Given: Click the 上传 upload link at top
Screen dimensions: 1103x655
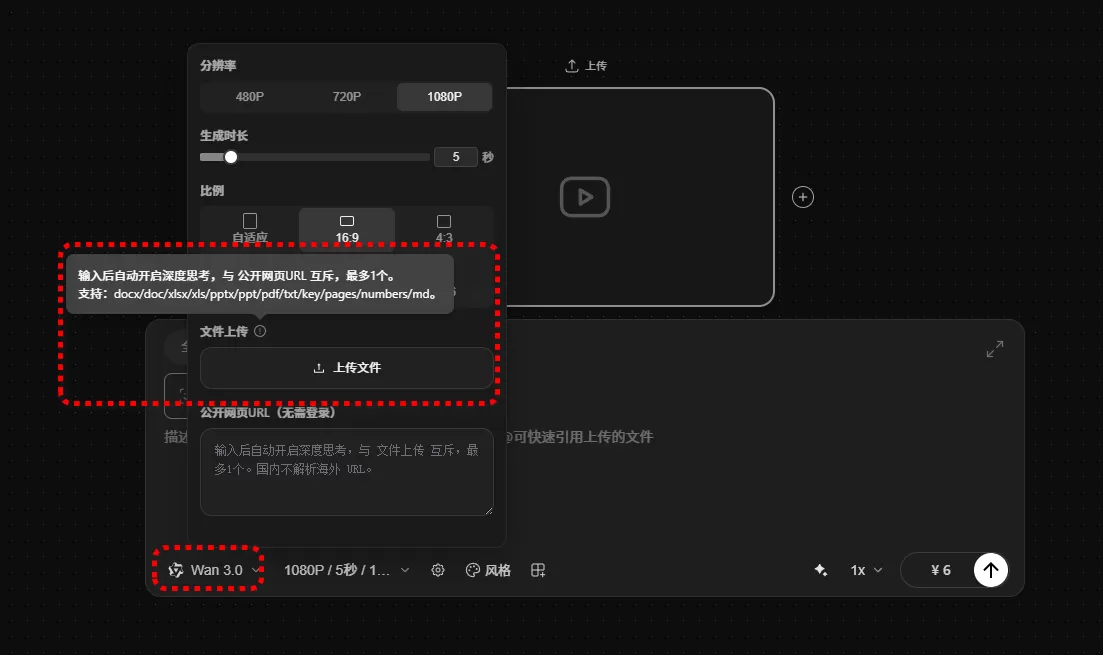Looking at the screenshot, I should pos(586,65).
